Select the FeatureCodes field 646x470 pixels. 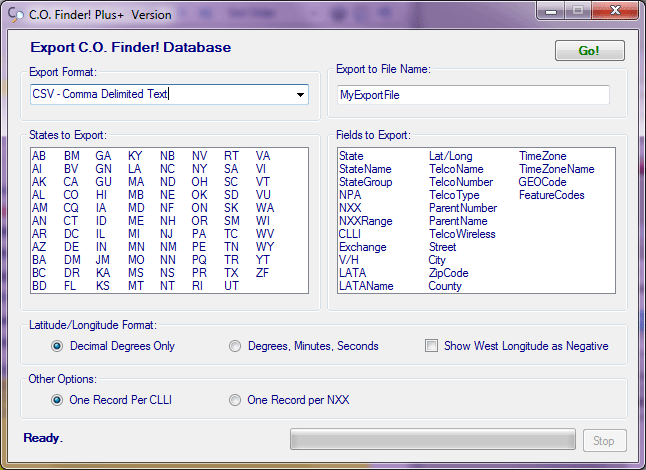[x=552, y=195]
